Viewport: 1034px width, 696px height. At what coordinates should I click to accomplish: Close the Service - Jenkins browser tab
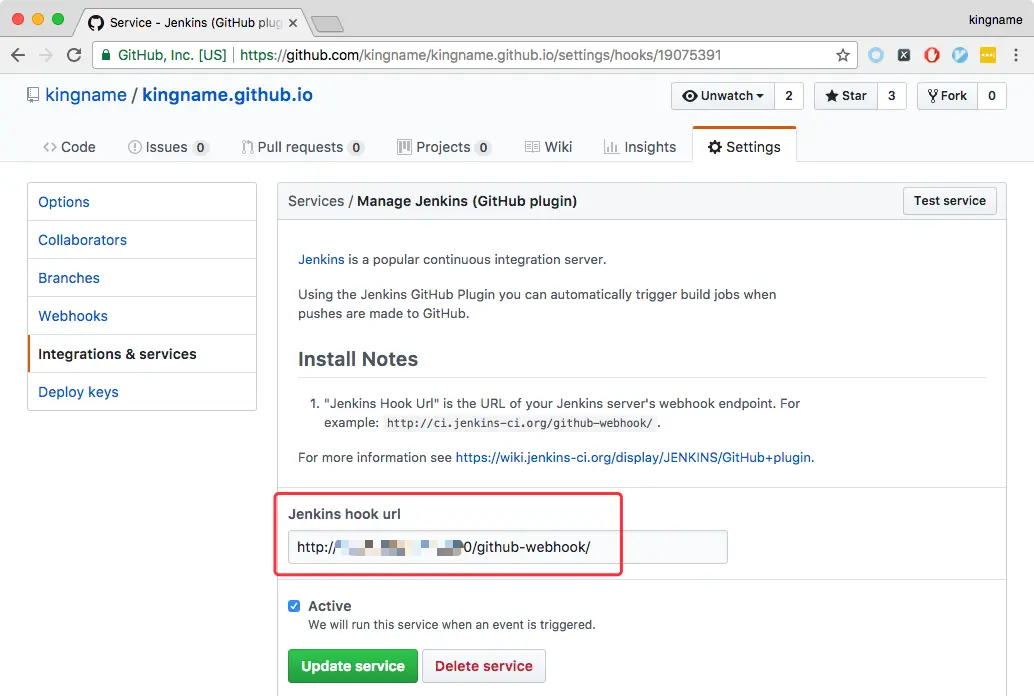(293, 23)
